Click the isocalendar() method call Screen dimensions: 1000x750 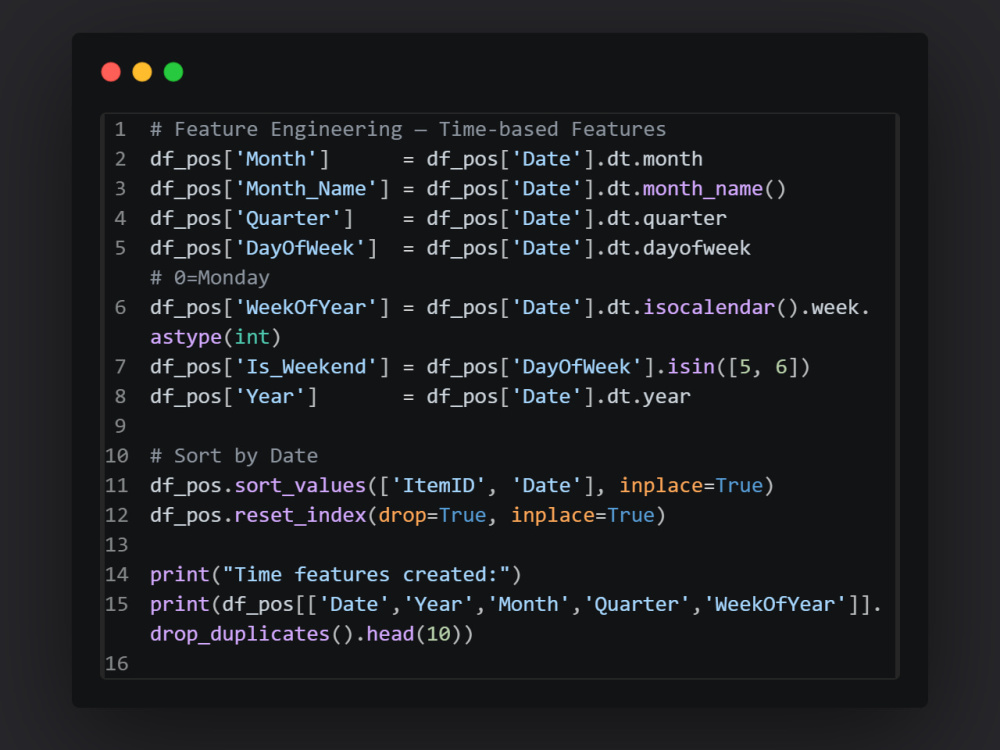720,307
